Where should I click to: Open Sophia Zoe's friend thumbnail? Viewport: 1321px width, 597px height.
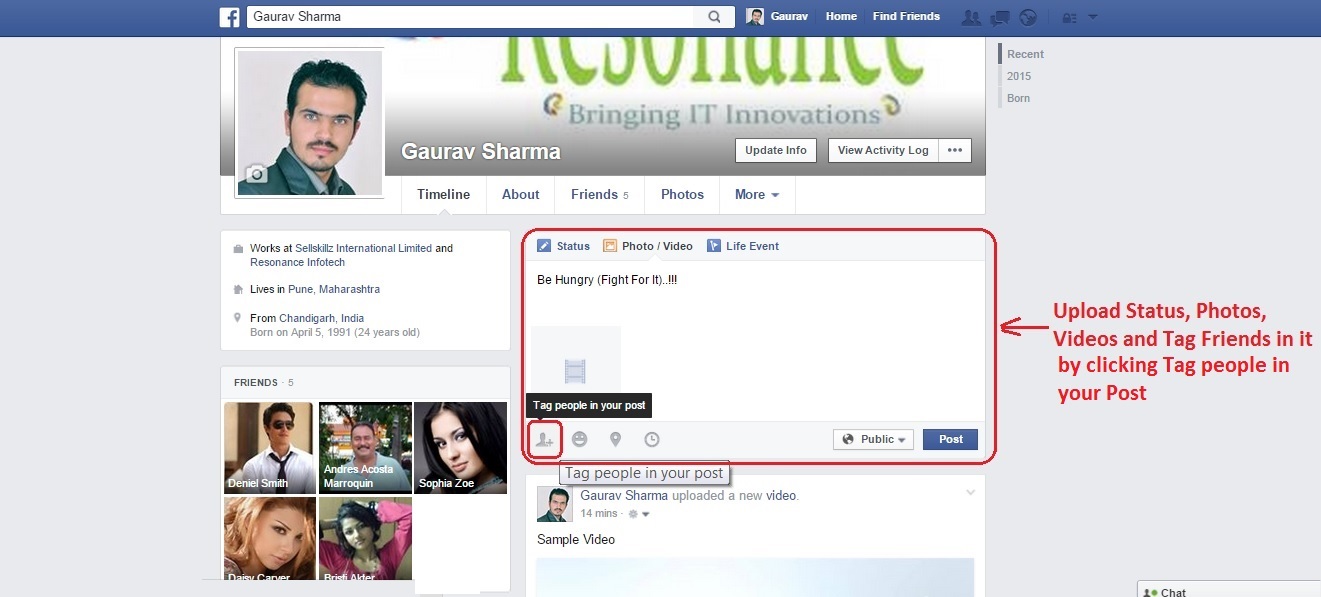pyautogui.click(x=460, y=448)
